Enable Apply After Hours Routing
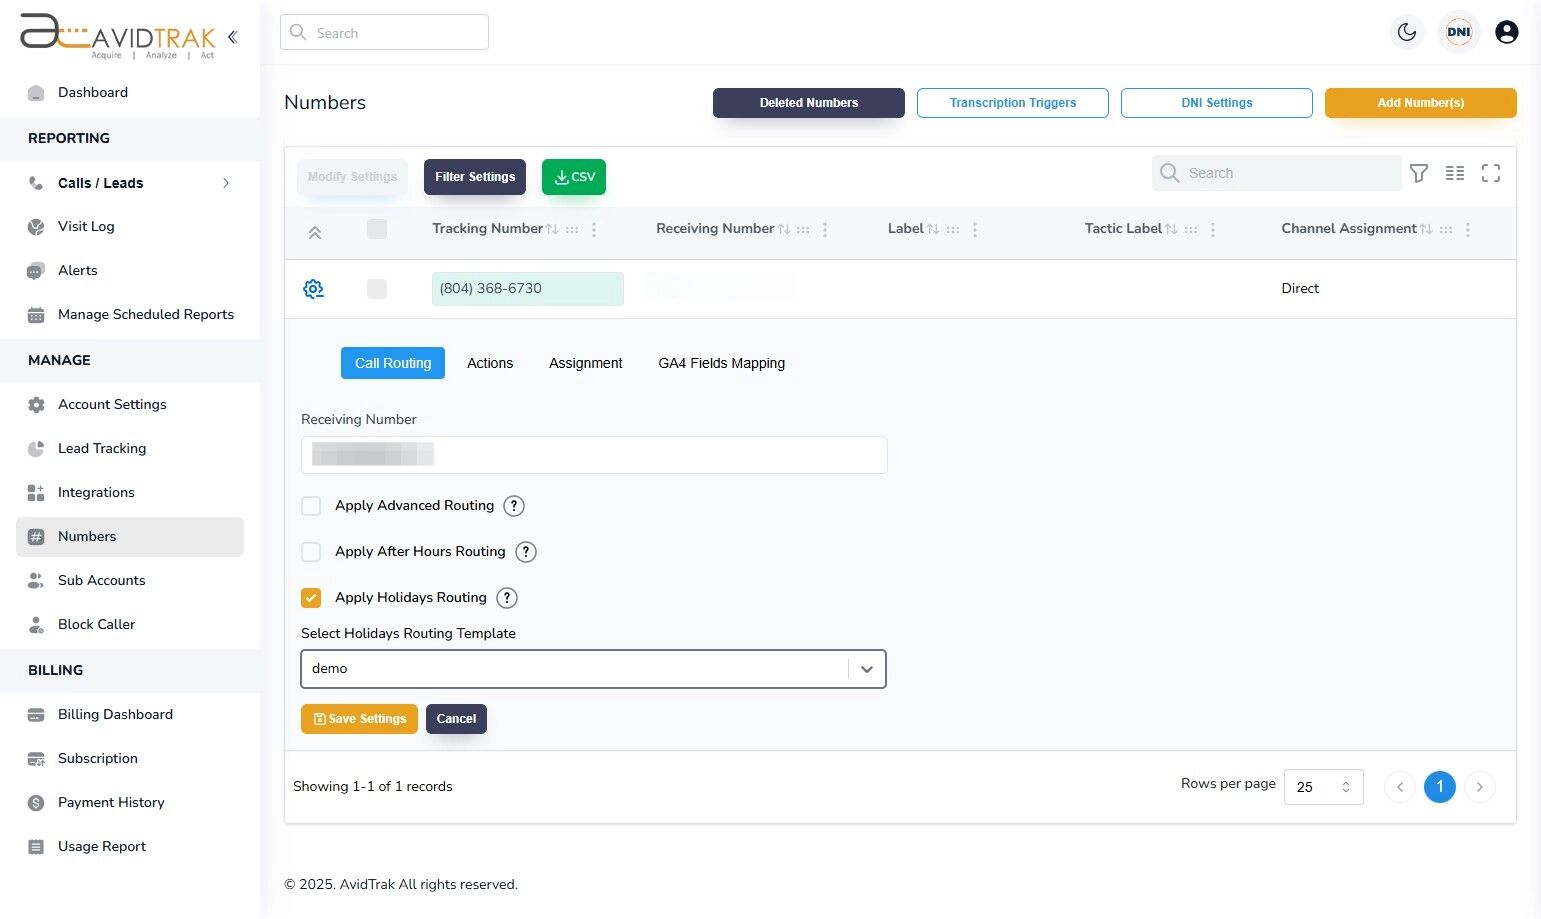 click(x=311, y=551)
